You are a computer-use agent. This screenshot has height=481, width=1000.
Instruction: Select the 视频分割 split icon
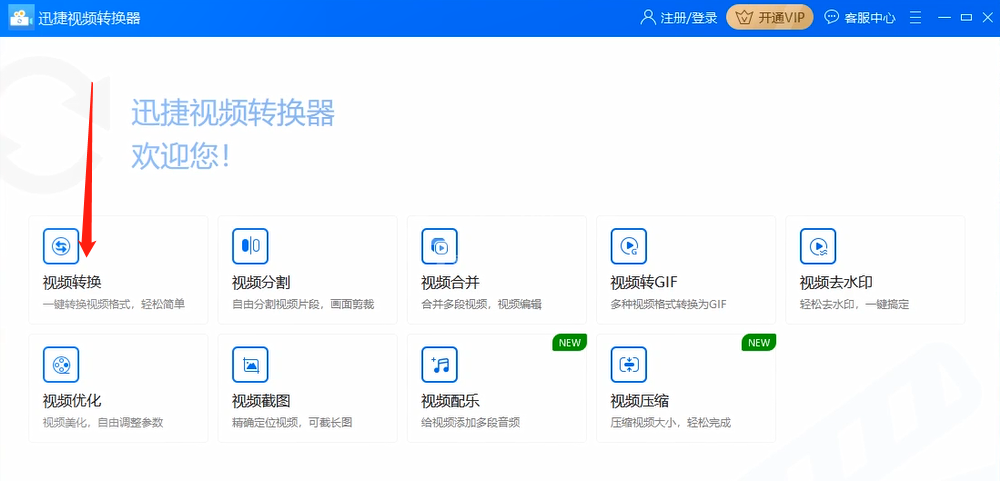coord(250,246)
